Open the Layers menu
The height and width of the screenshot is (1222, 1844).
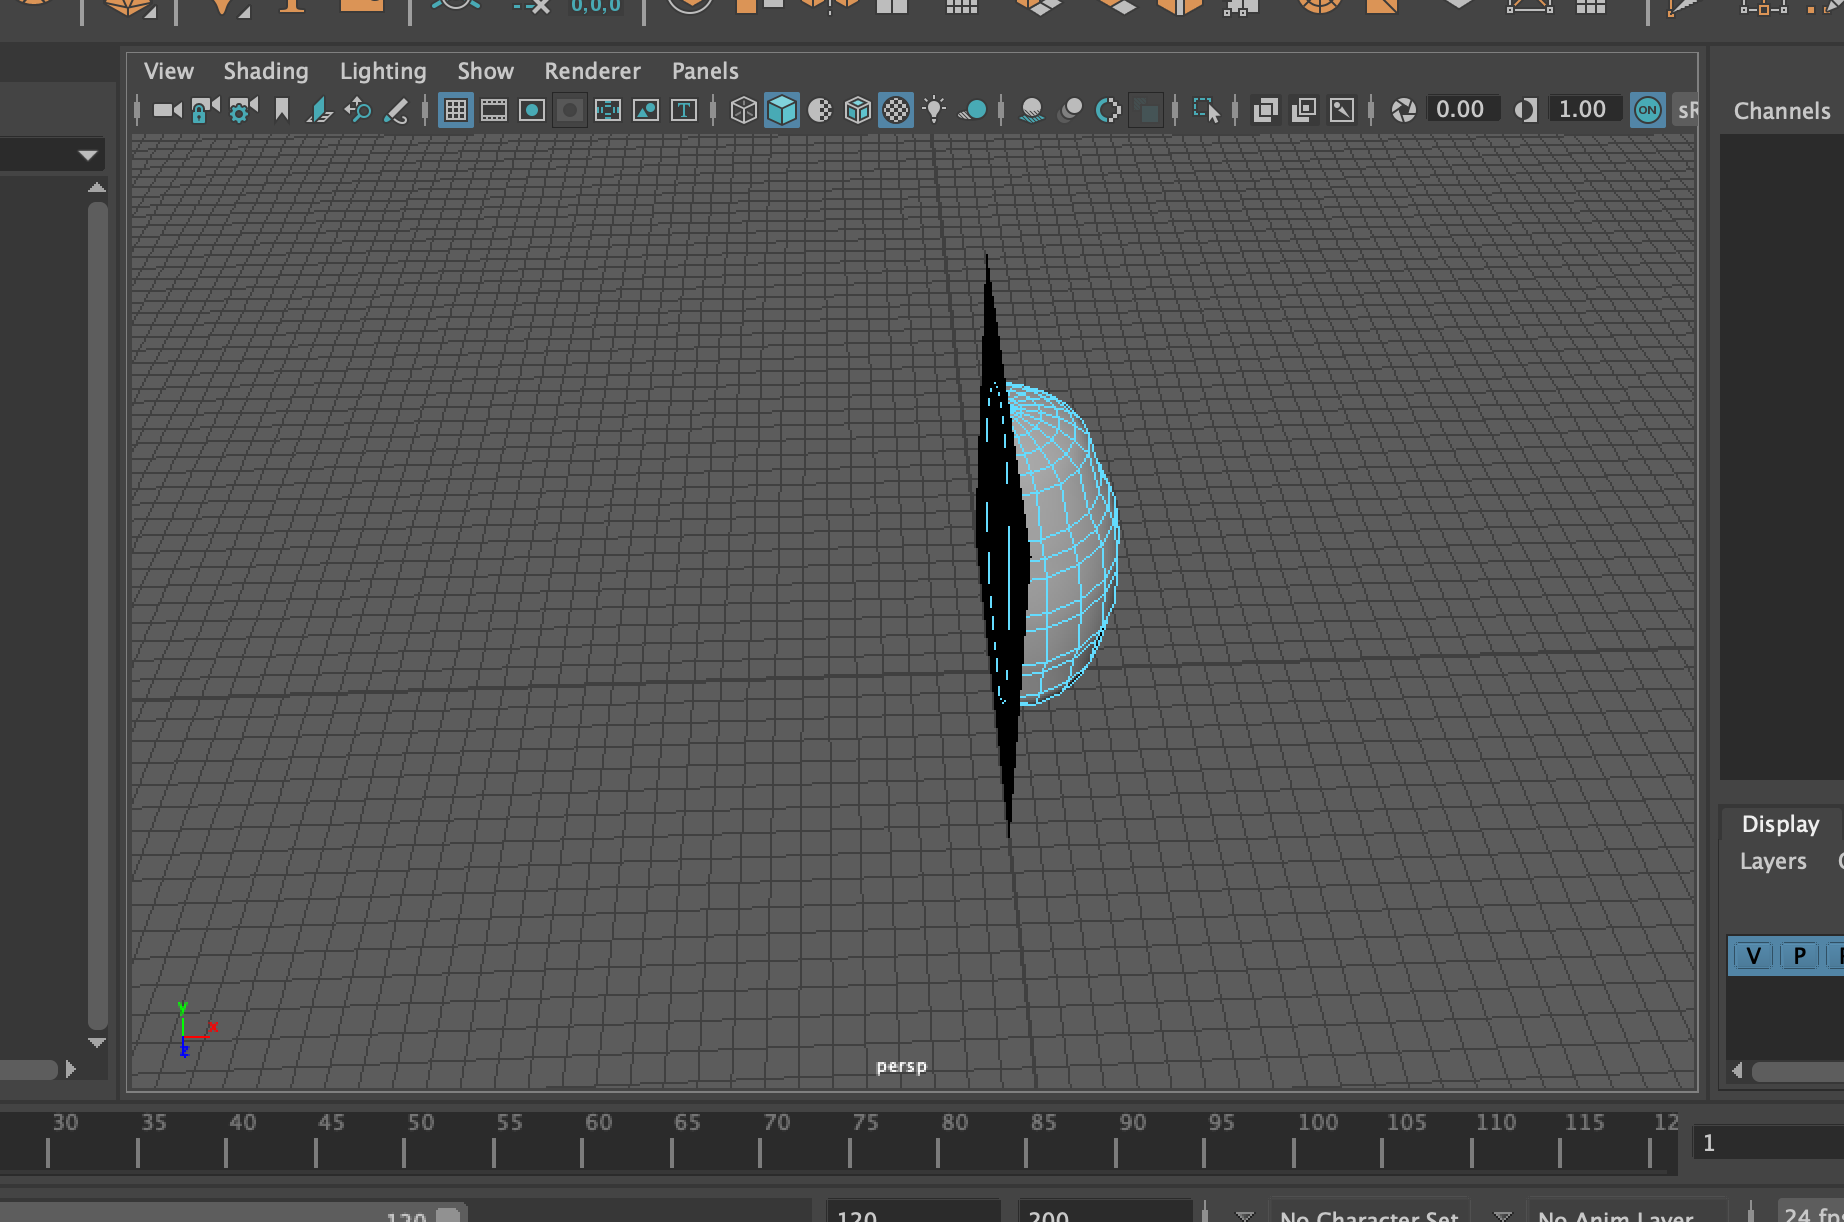1773,861
